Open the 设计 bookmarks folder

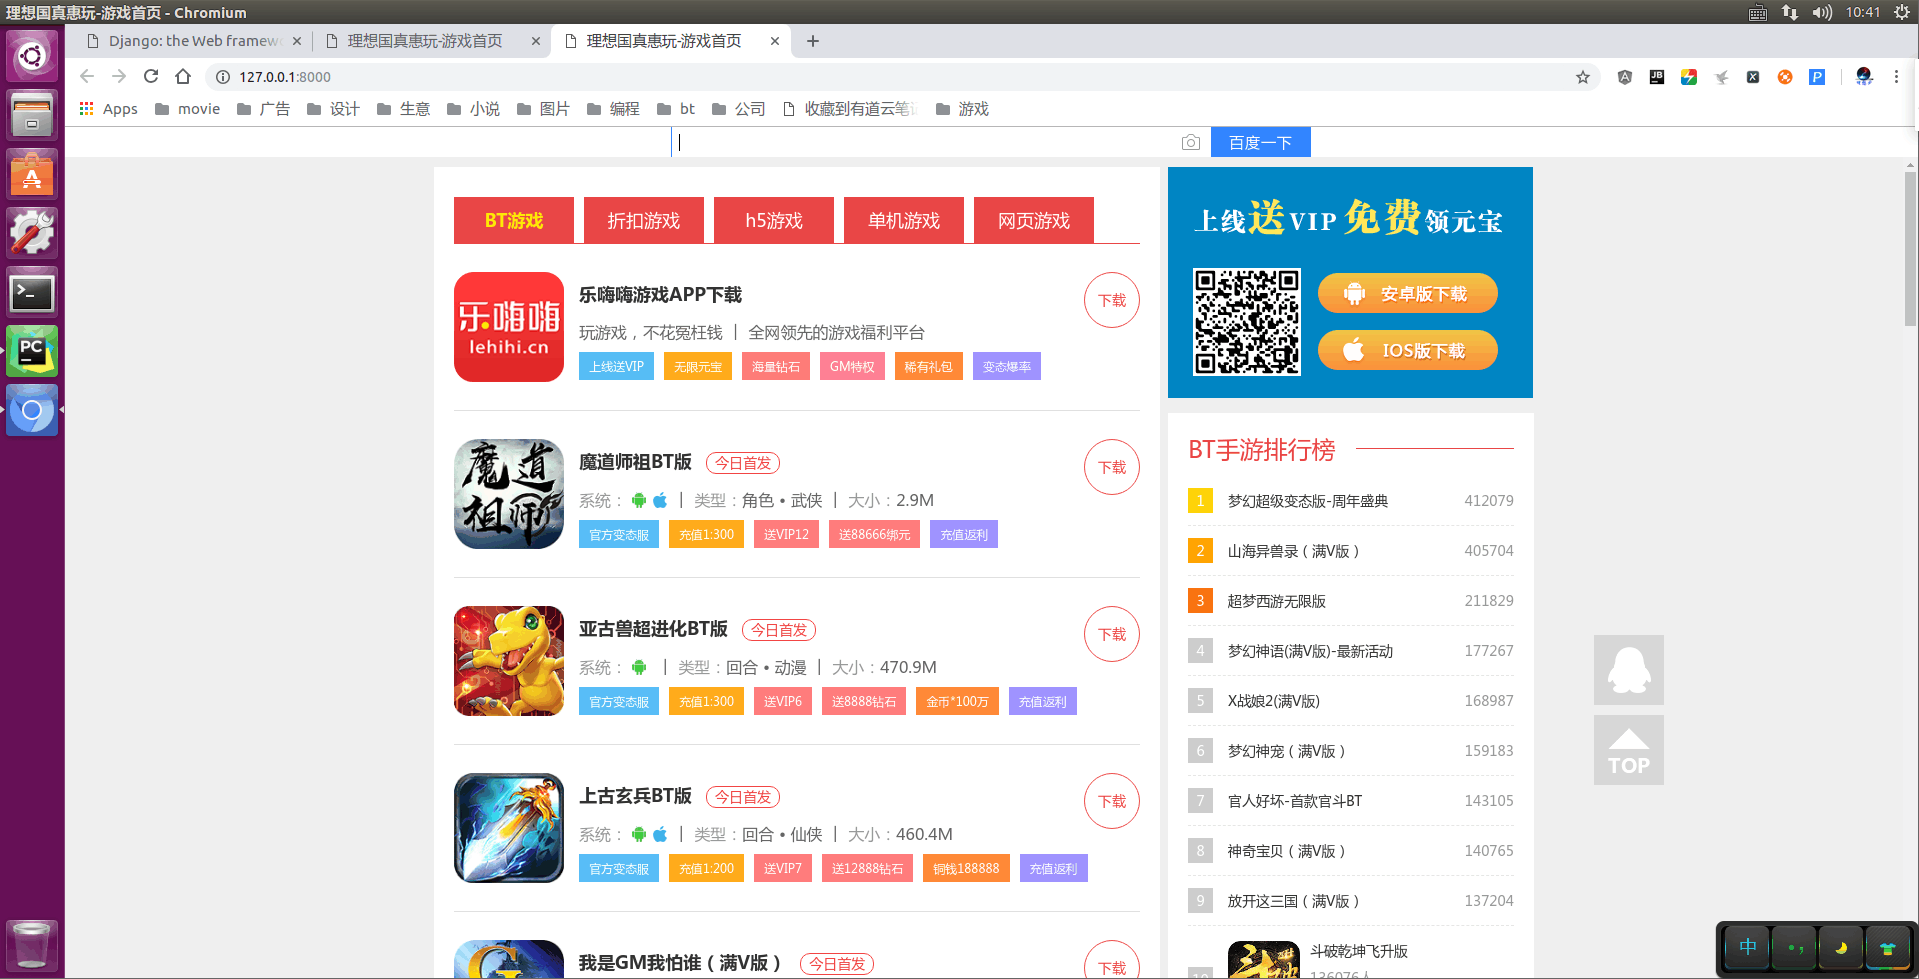click(334, 109)
